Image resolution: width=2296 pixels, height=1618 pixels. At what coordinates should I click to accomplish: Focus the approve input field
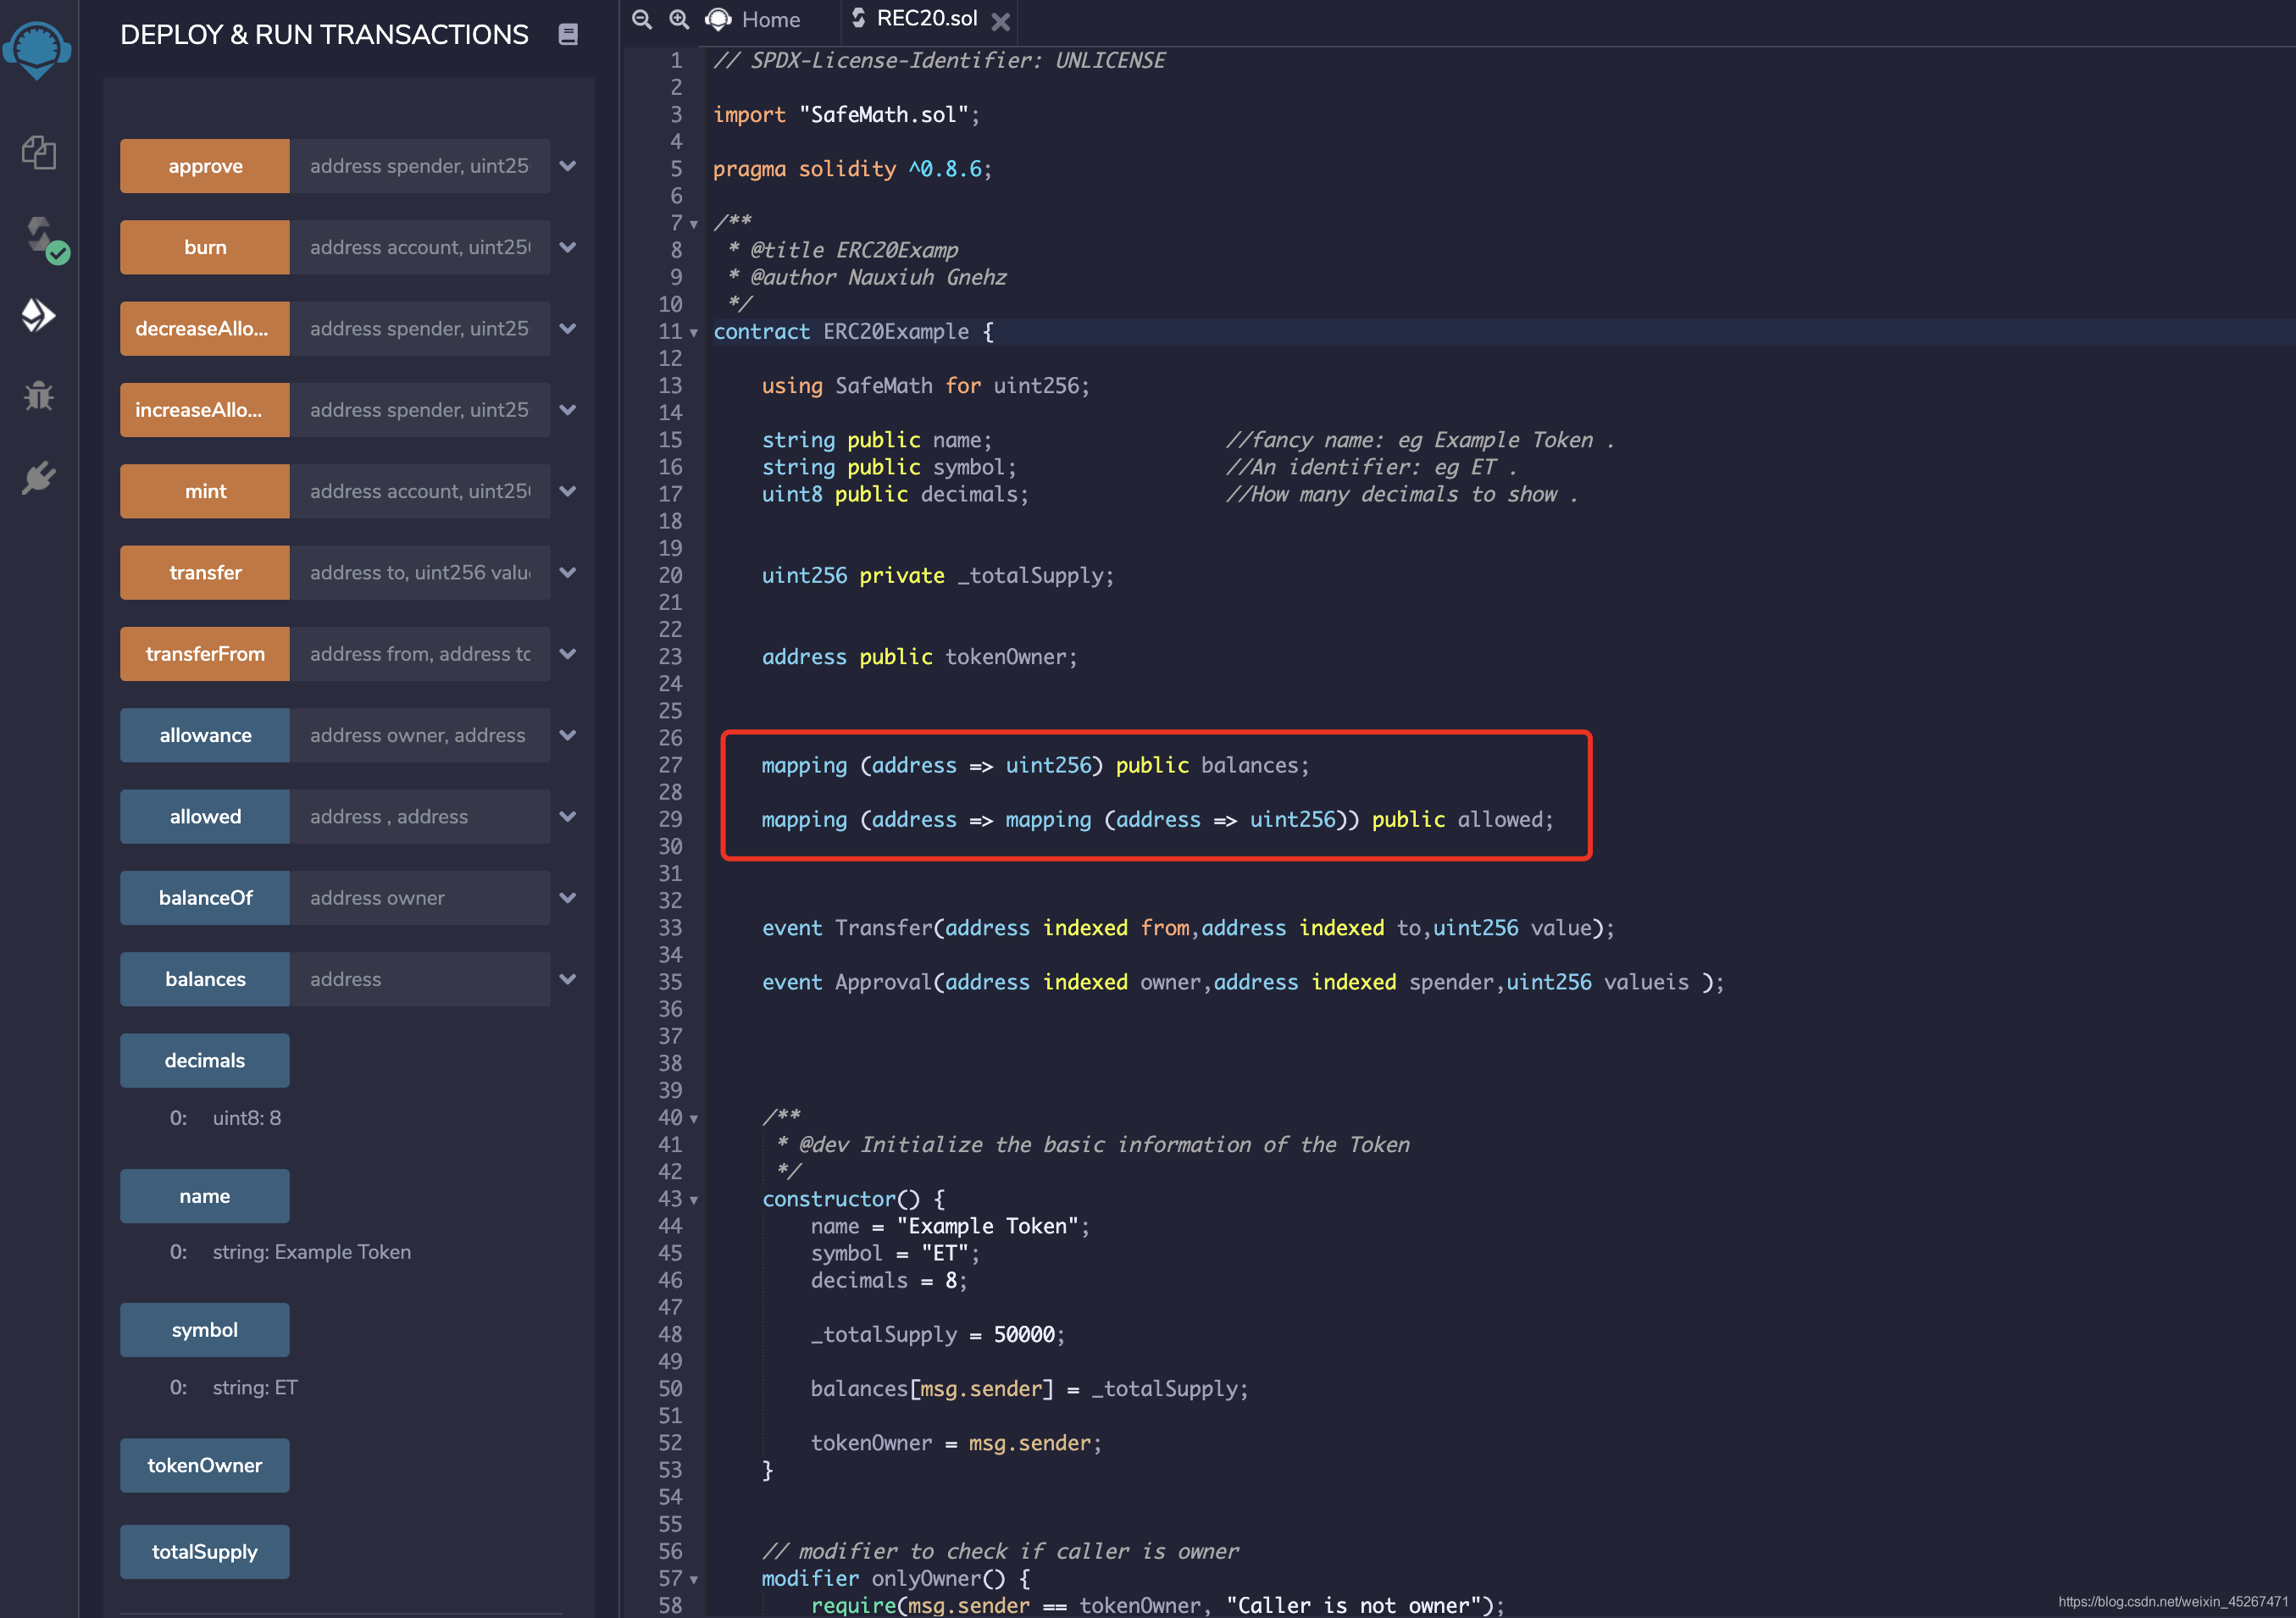[x=420, y=166]
